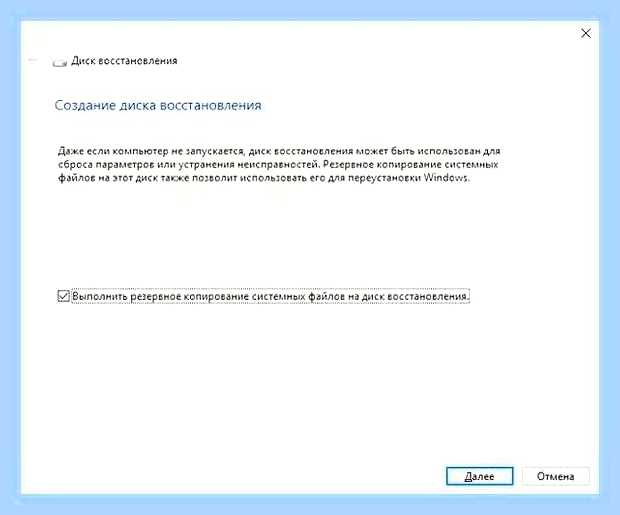Uncheck the system files backup checkbox
This screenshot has width=620, height=515.
pyautogui.click(x=63, y=296)
